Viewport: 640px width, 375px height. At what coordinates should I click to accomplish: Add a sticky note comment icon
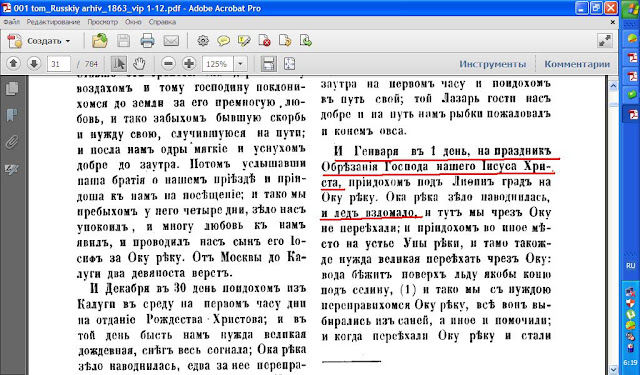click(223, 41)
